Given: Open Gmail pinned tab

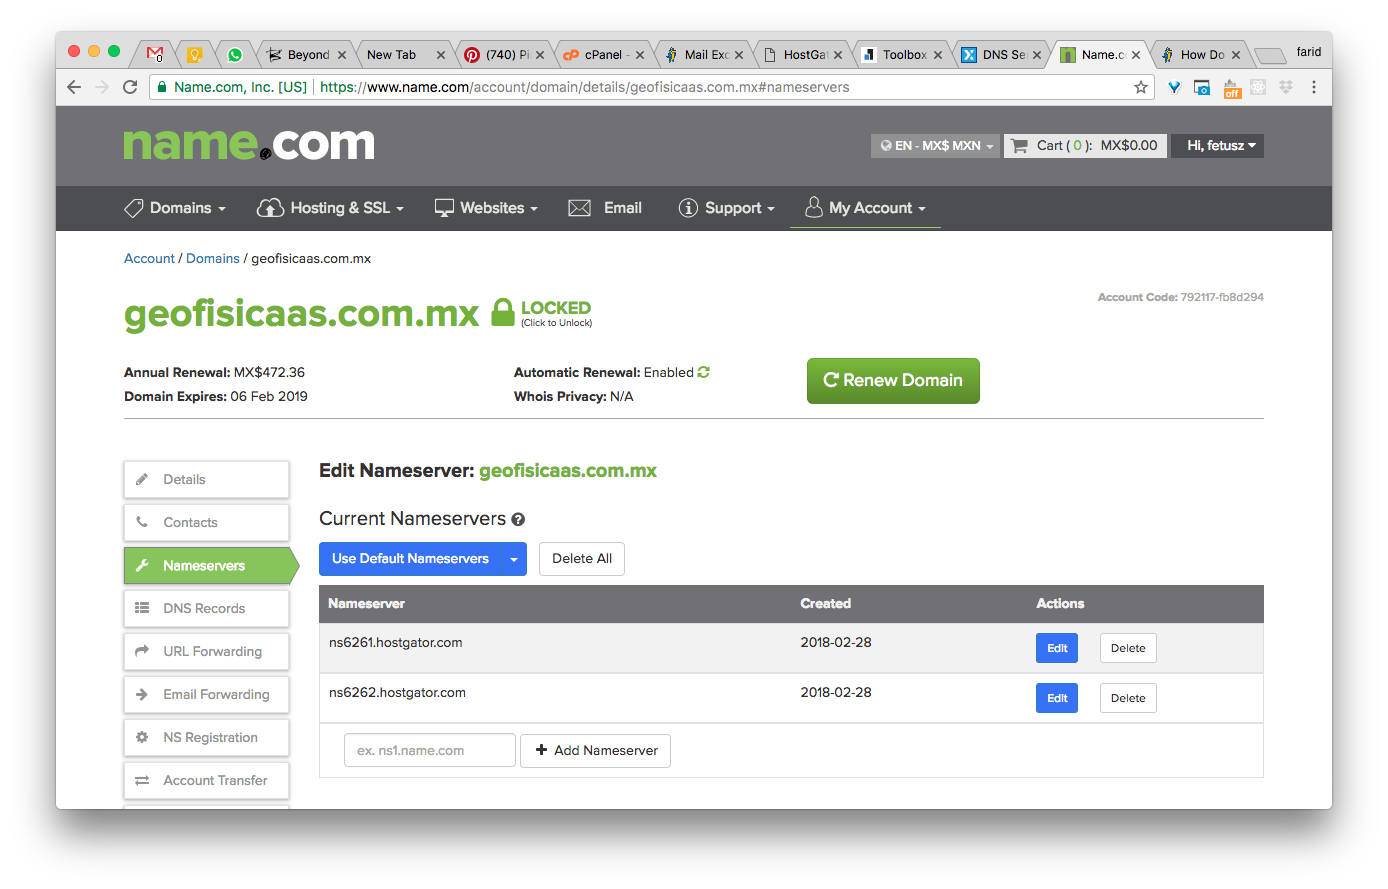Looking at the screenshot, I should (x=155, y=55).
